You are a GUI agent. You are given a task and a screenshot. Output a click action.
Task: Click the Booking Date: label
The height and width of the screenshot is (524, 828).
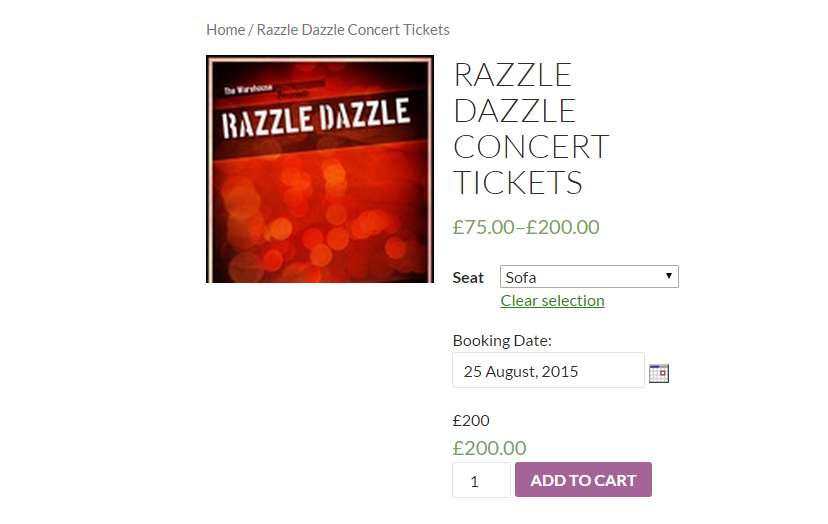click(x=502, y=341)
